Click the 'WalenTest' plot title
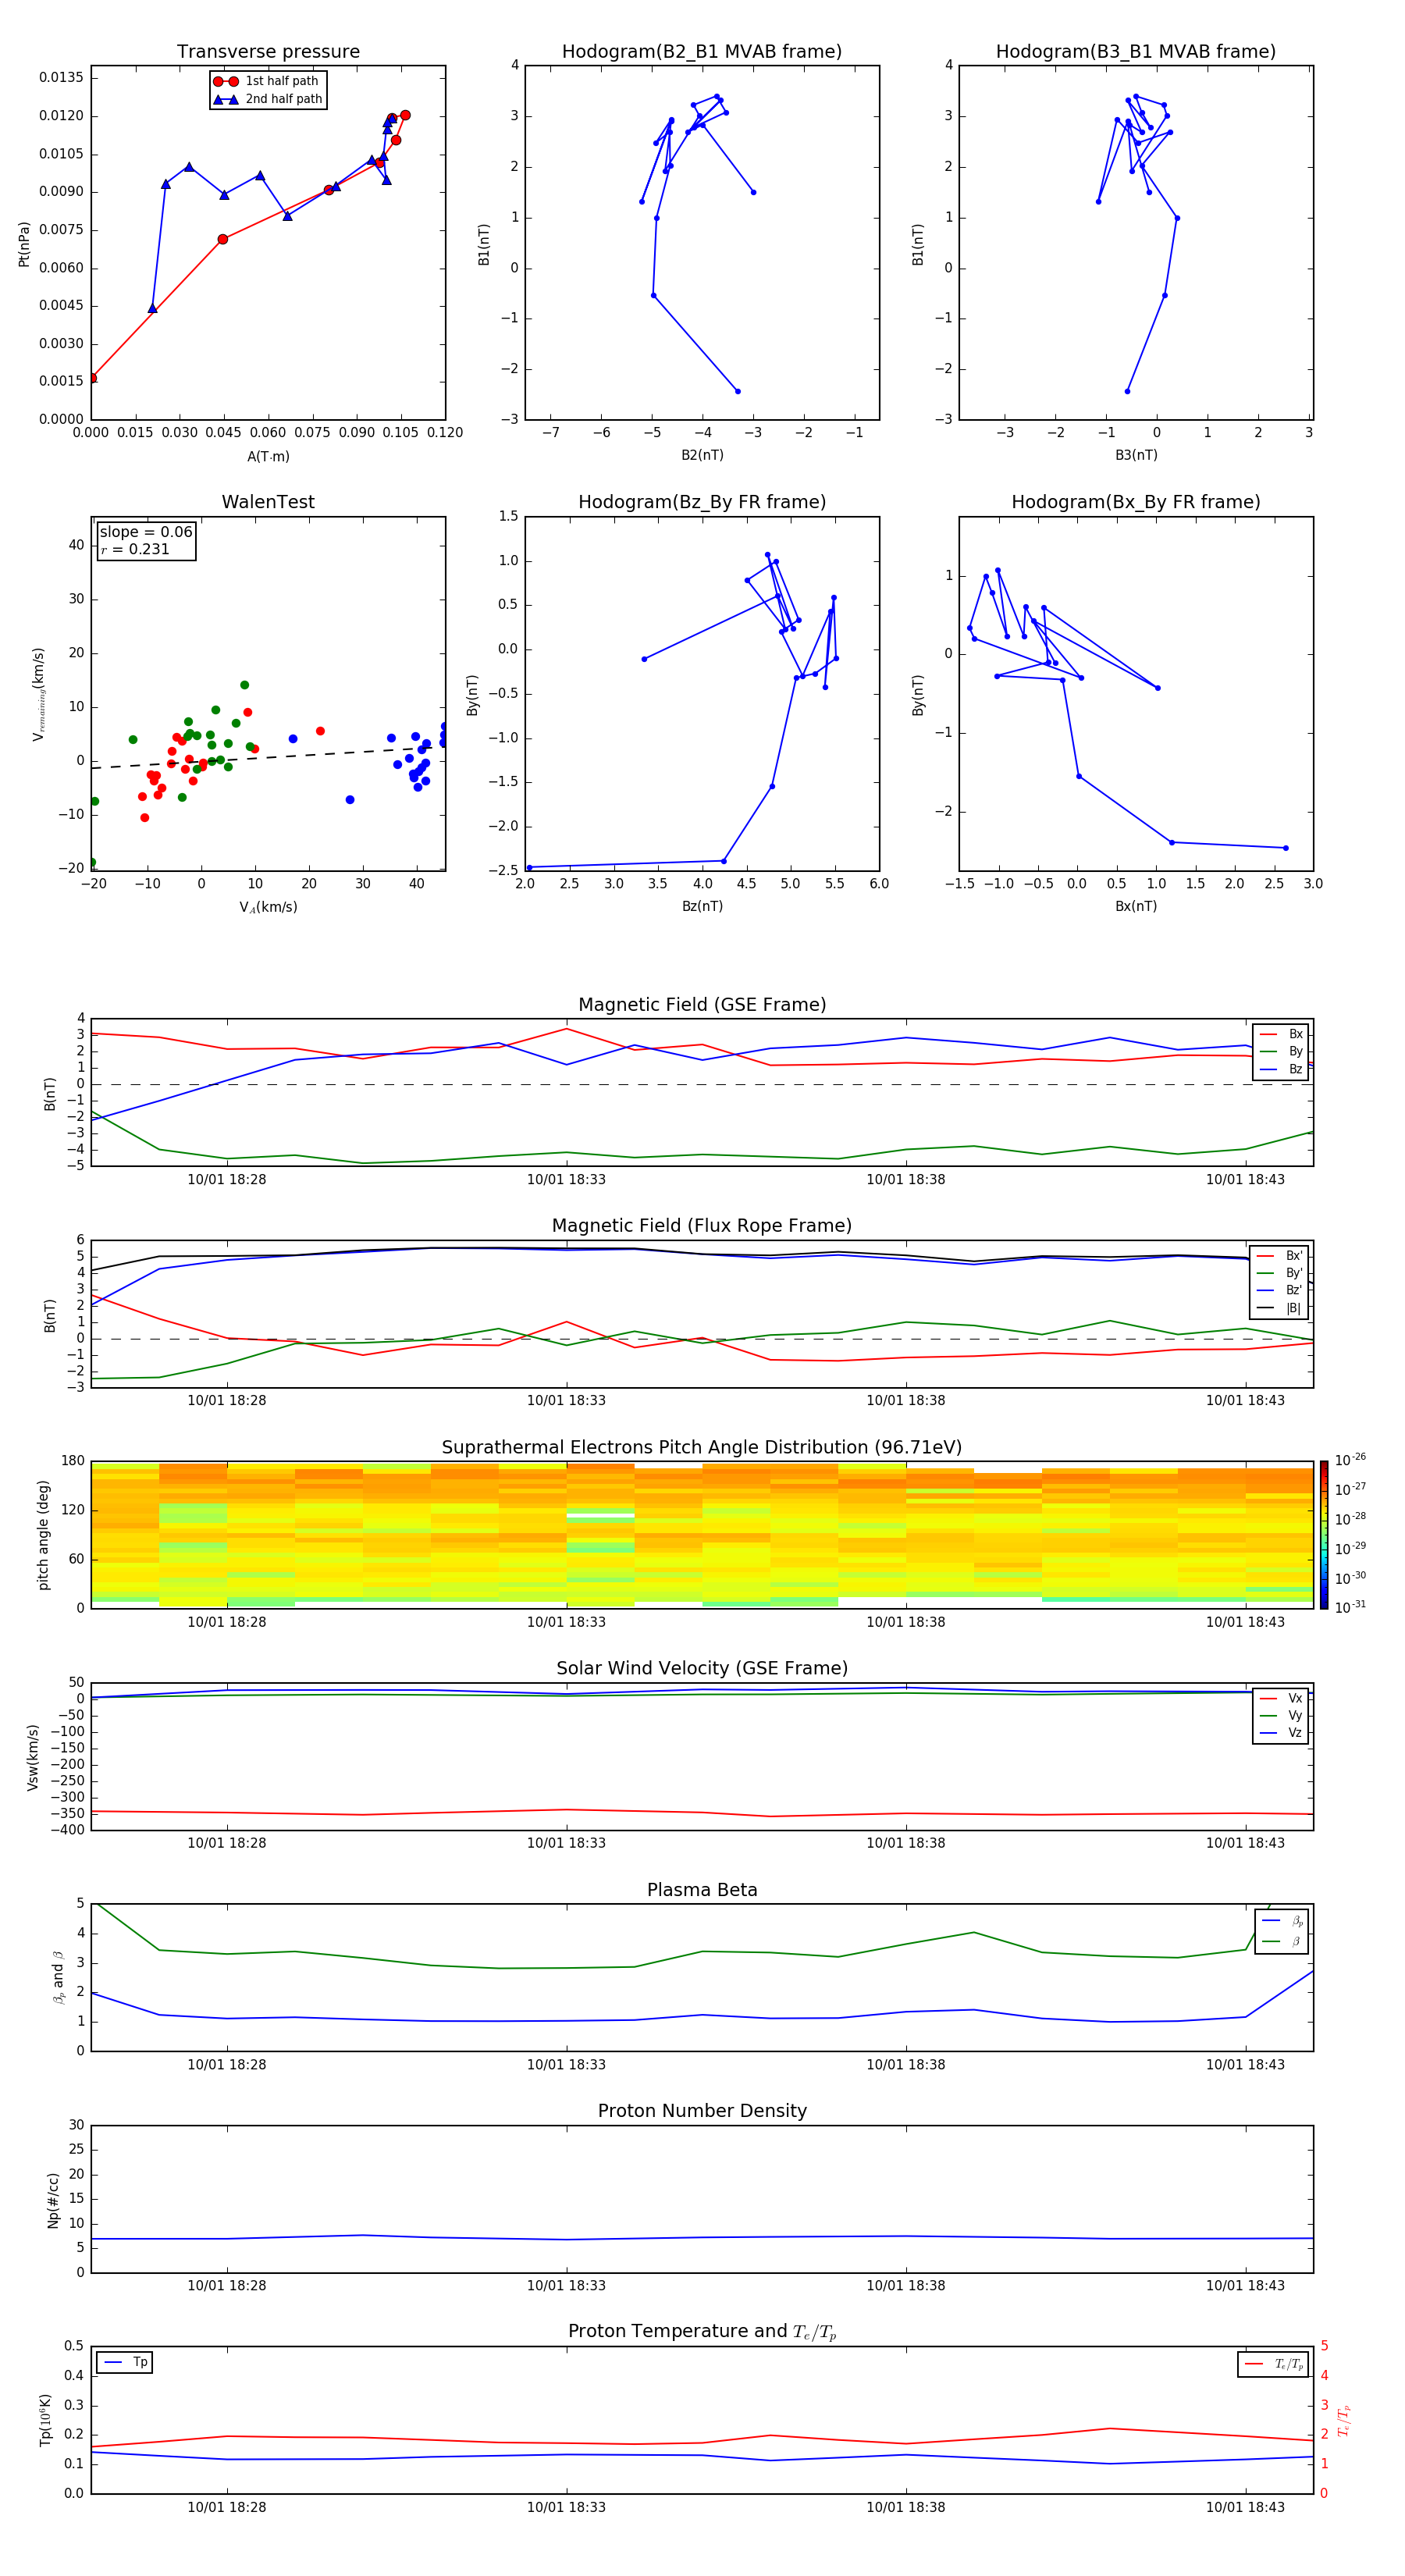 point(268,502)
